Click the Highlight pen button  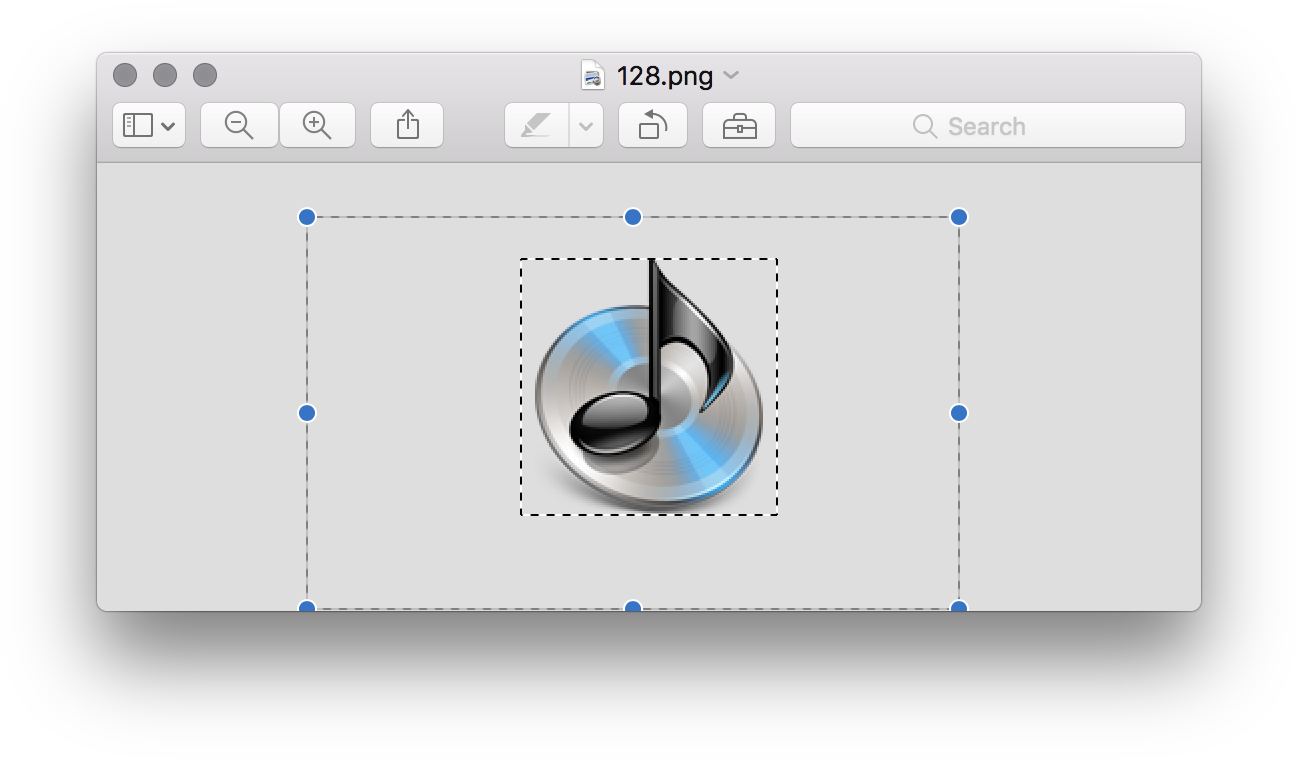pyautogui.click(x=537, y=126)
